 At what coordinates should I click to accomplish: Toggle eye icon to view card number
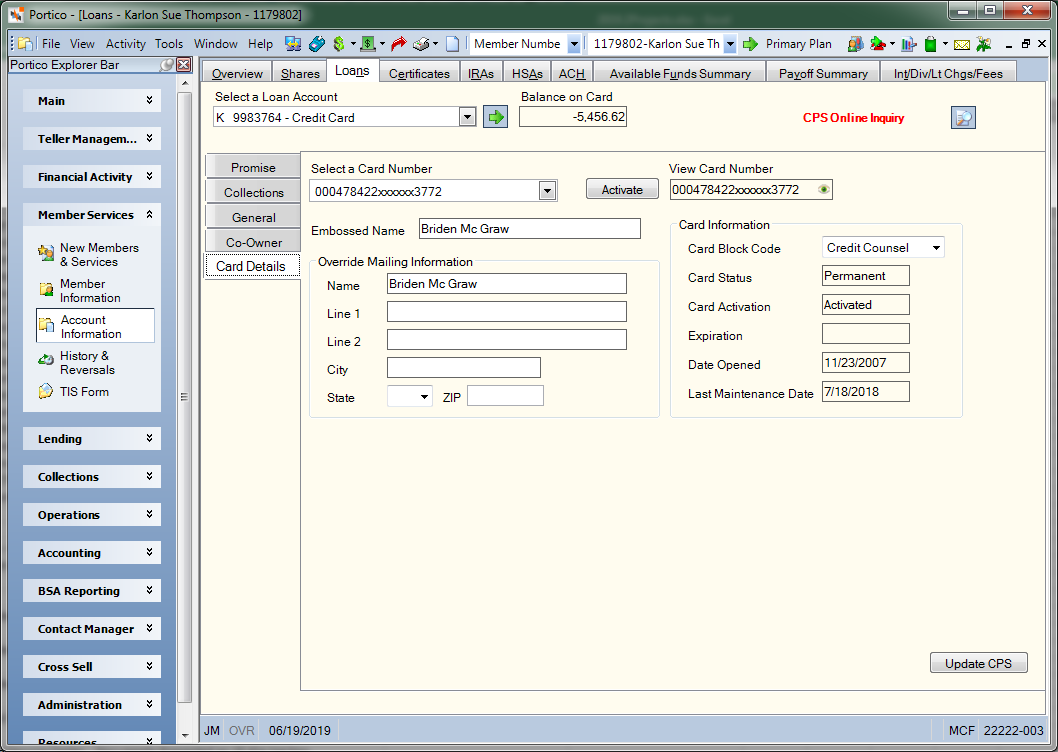click(823, 190)
